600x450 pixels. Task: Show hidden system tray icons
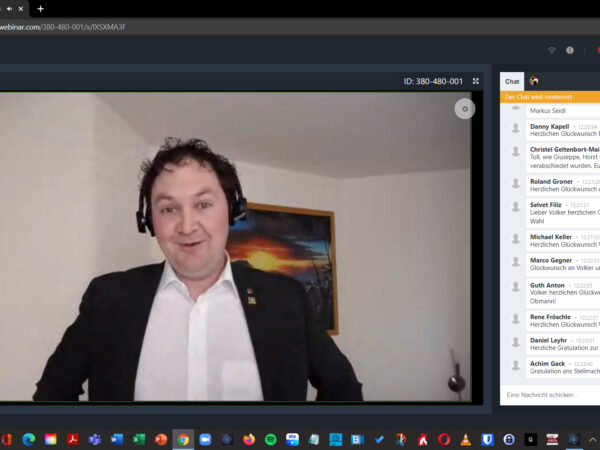coord(593,439)
